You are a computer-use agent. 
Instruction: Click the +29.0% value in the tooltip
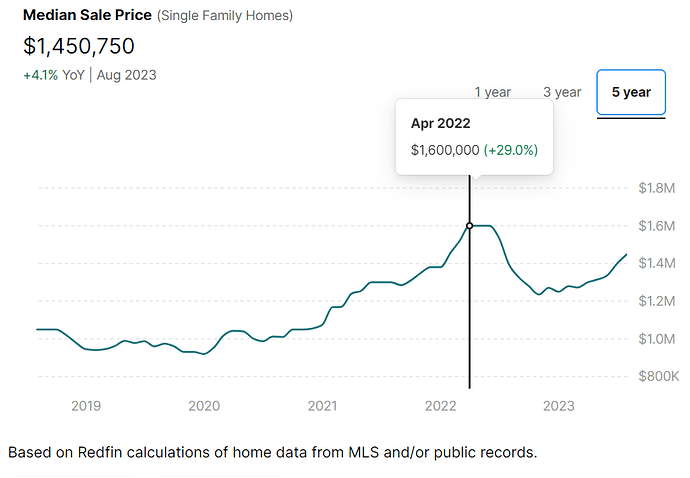pos(510,149)
